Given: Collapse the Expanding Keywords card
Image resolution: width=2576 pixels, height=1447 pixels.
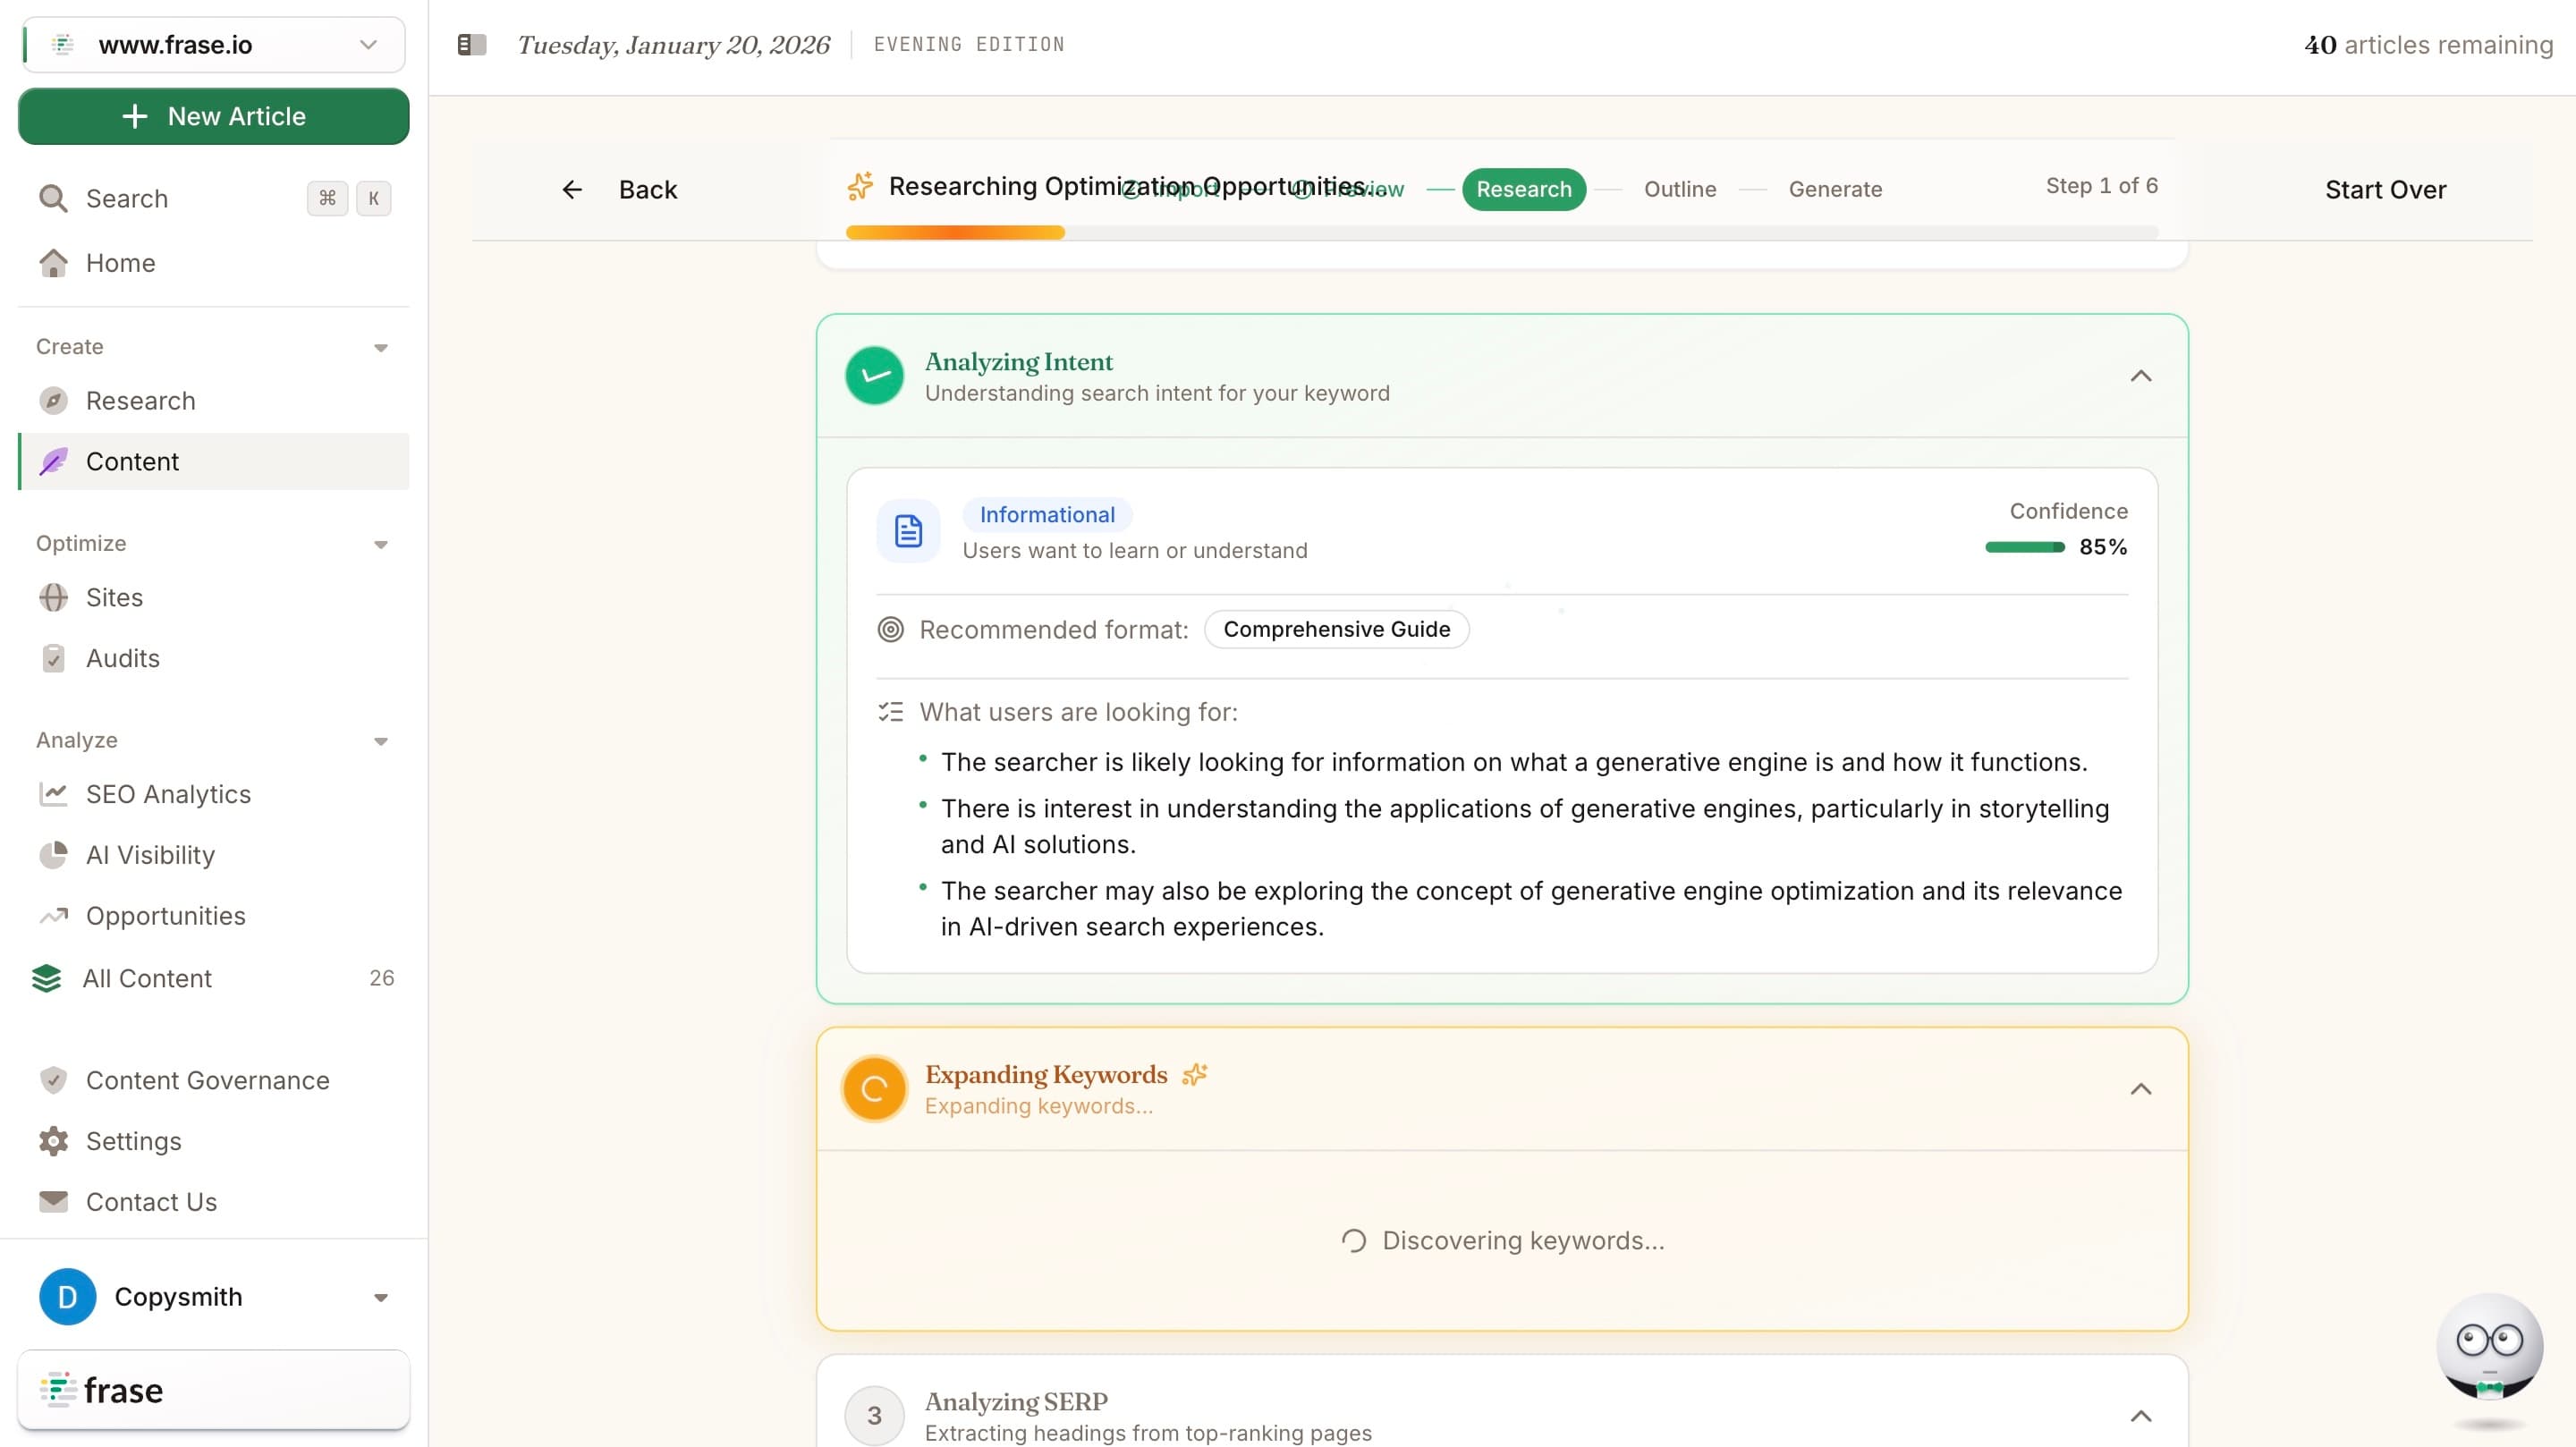Looking at the screenshot, I should pos(2141,1089).
